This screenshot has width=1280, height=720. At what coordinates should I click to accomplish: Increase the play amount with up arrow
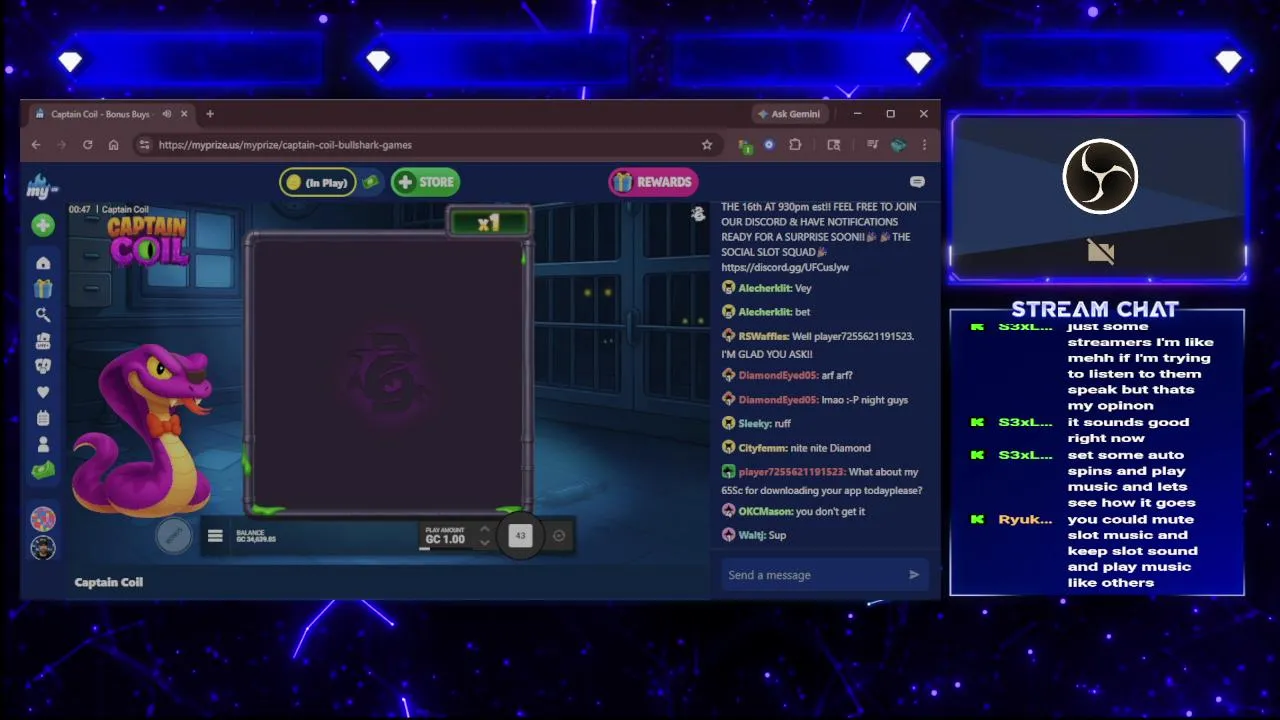[485, 530]
